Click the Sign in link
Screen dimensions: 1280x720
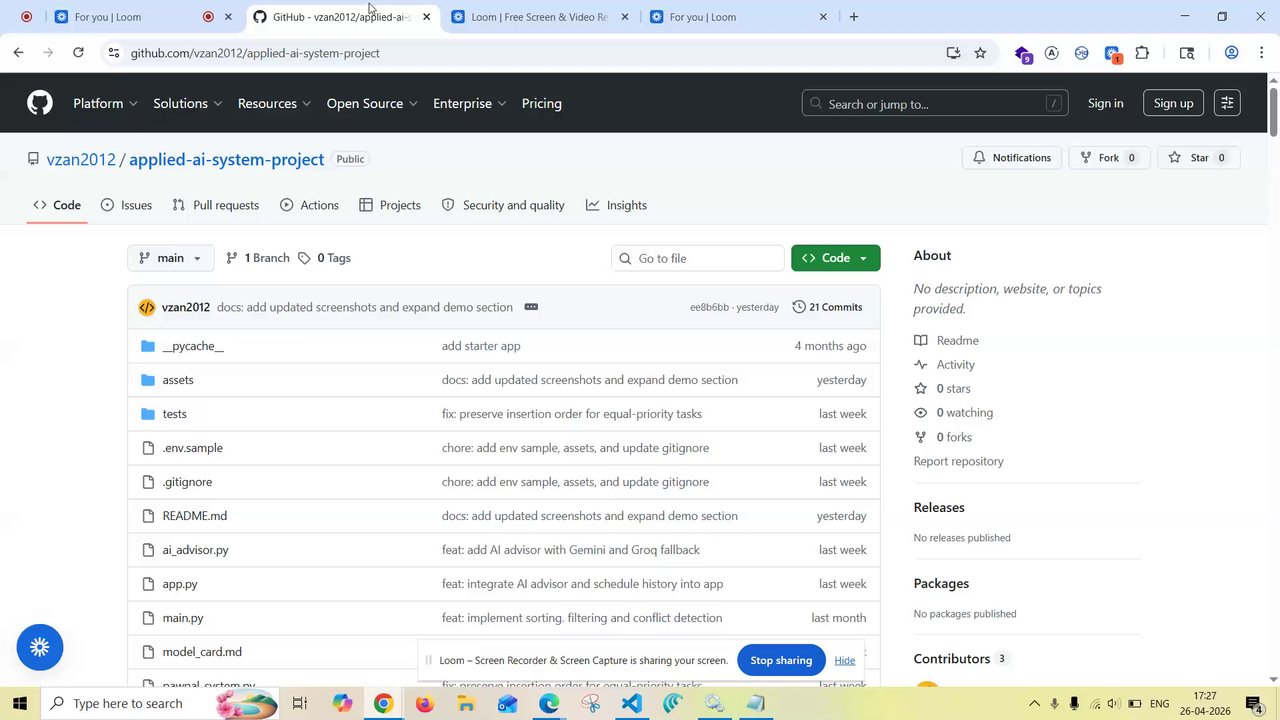click(x=1105, y=103)
